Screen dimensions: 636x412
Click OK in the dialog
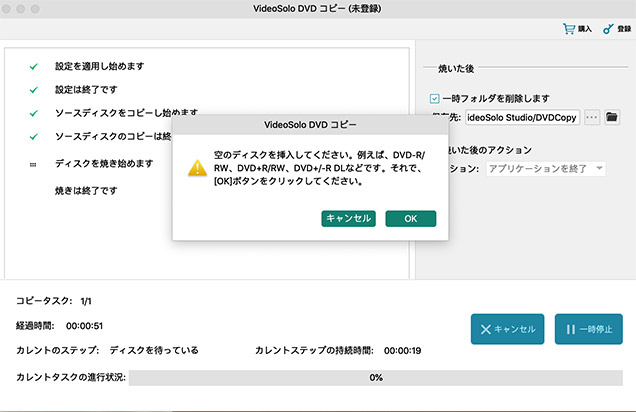pyautogui.click(x=411, y=219)
